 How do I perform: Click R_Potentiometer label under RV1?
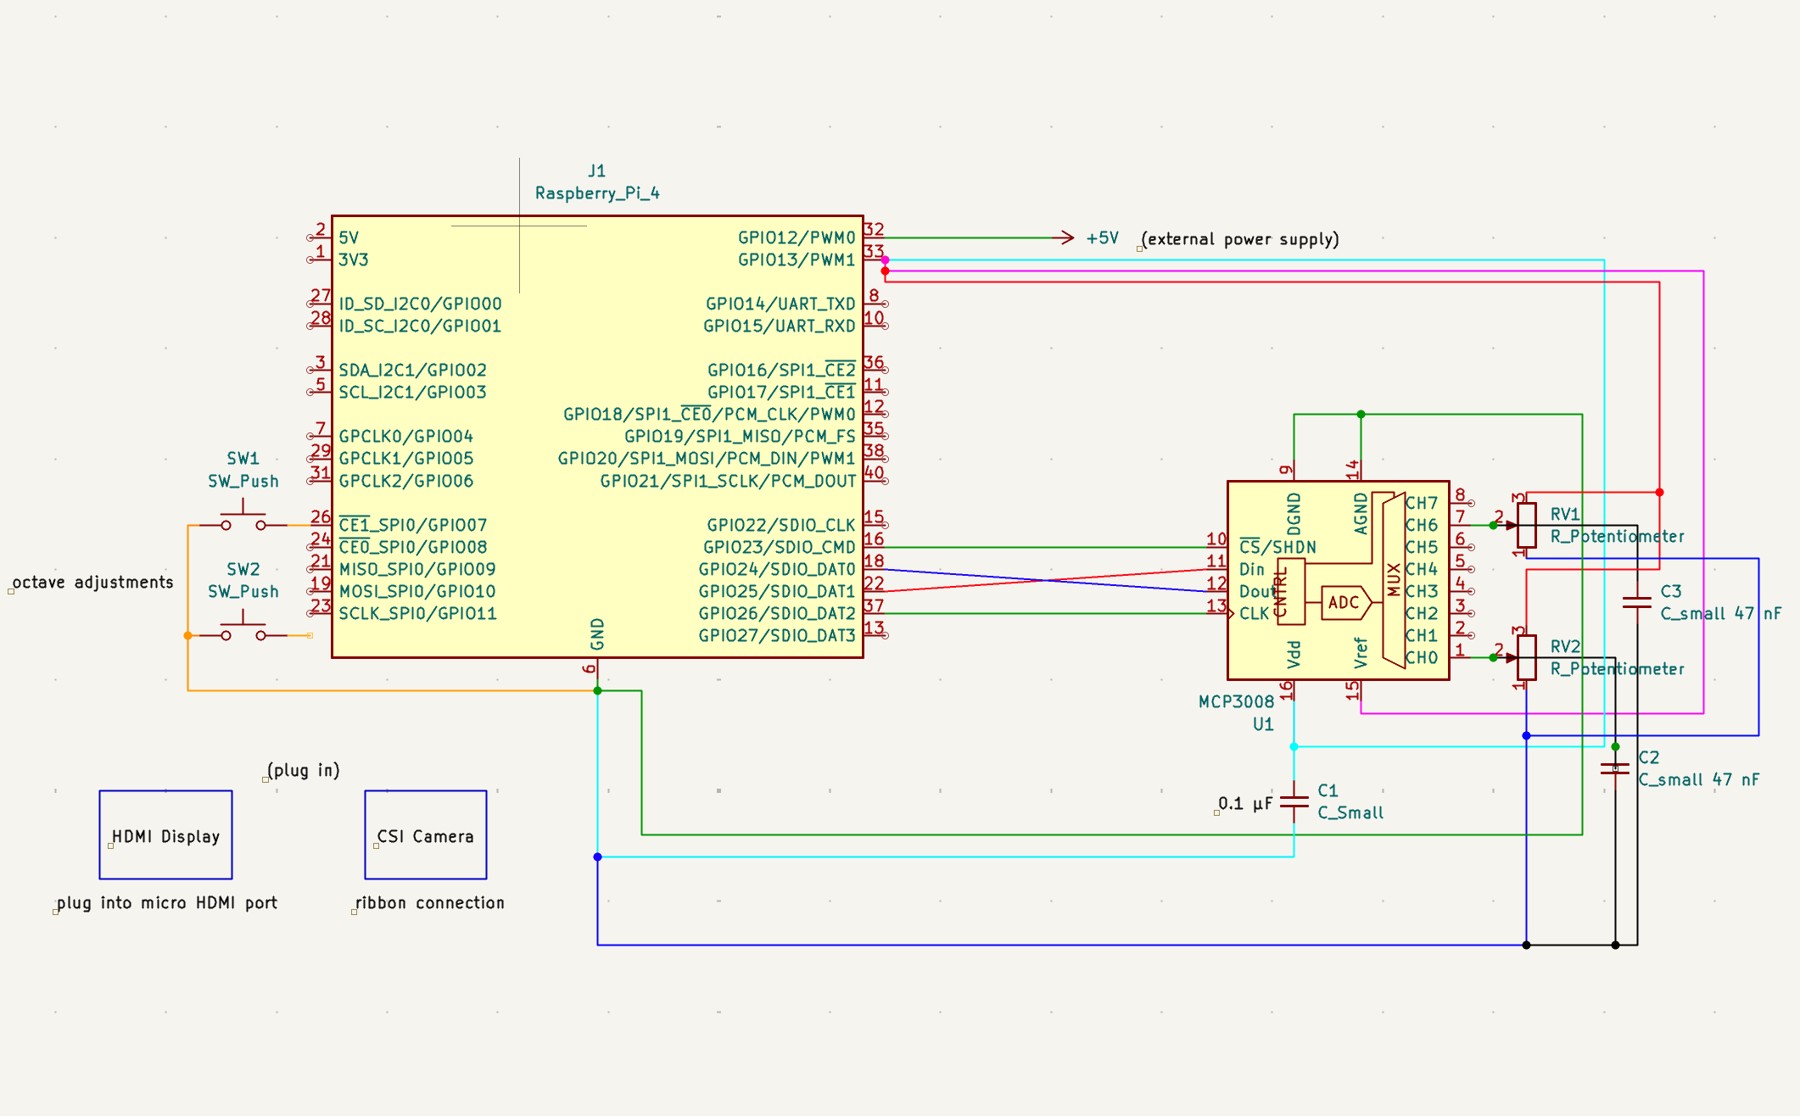[x=1617, y=536]
